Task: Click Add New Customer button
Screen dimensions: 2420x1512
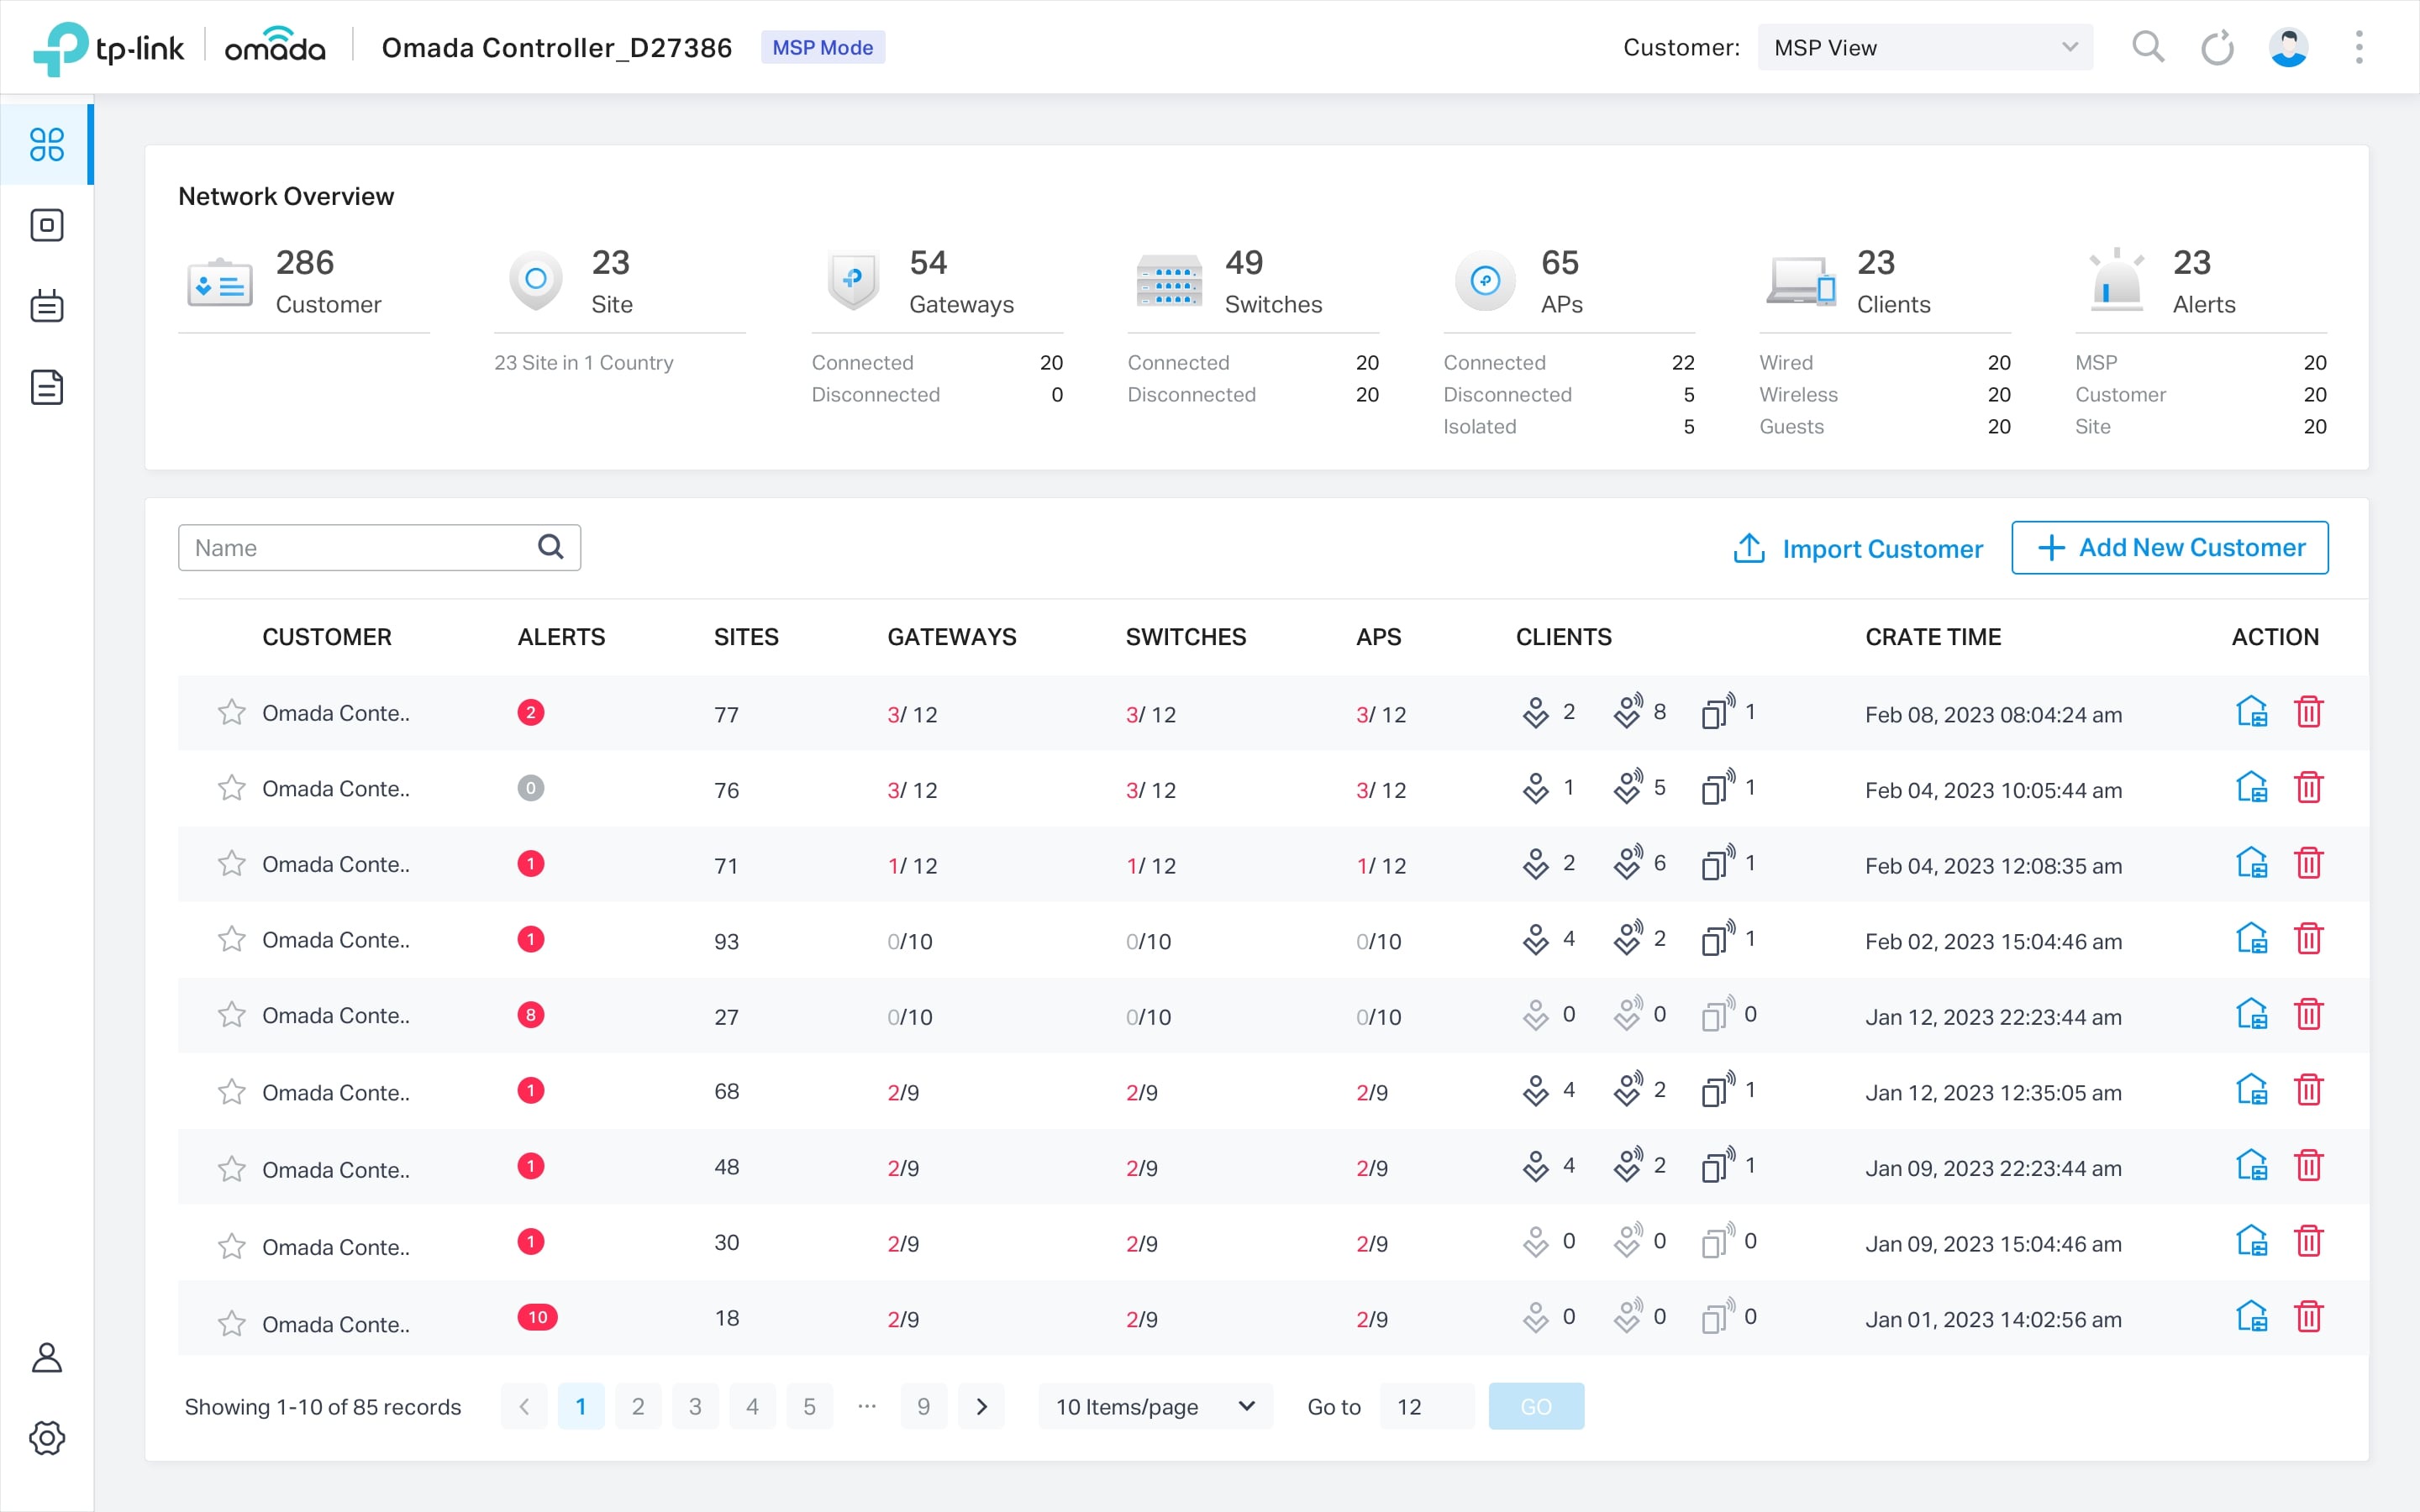Action: click(x=2170, y=547)
